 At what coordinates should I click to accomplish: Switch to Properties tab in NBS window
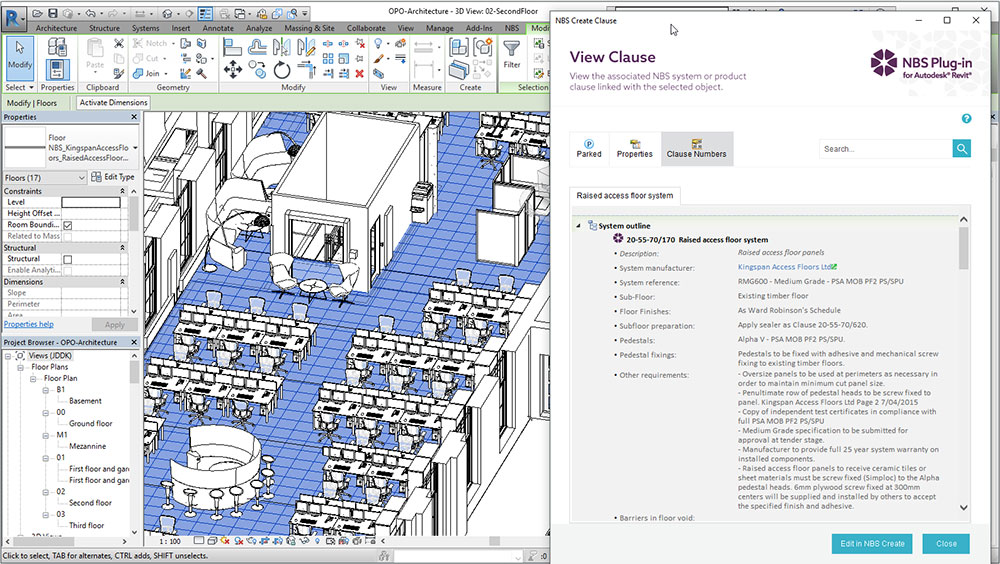635,149
